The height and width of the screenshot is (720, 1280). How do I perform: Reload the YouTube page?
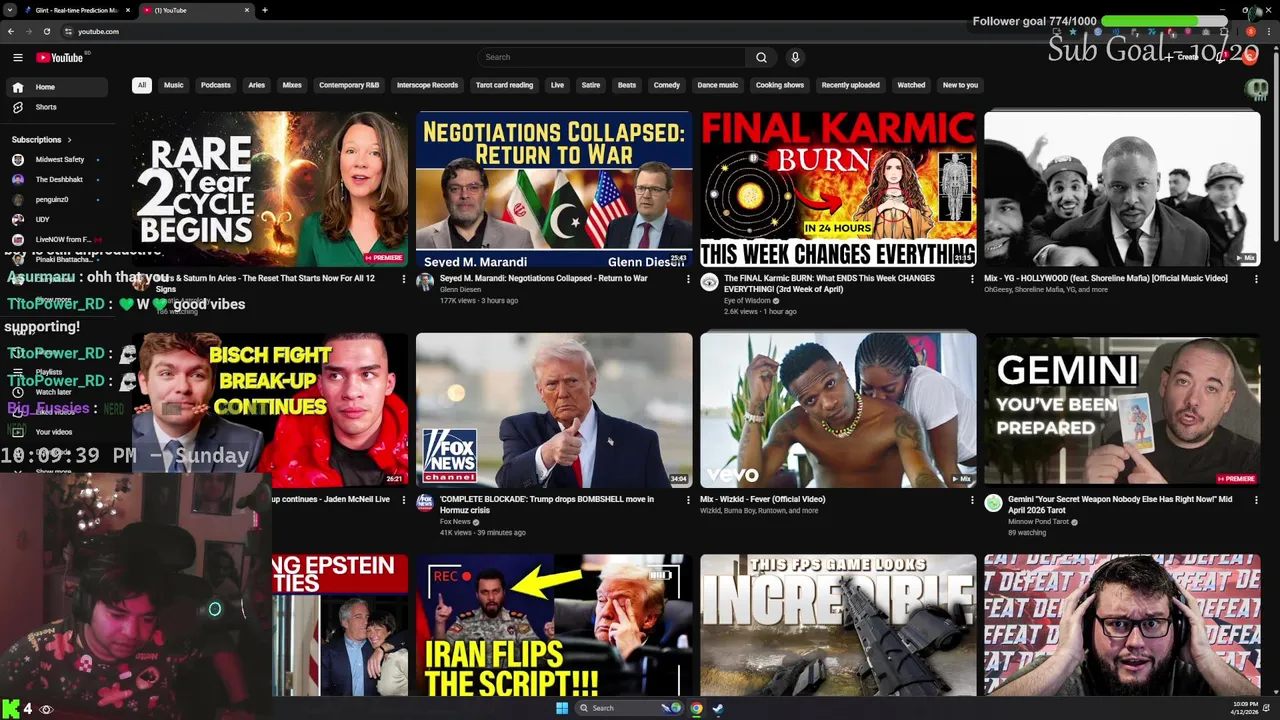click(46, 31)
